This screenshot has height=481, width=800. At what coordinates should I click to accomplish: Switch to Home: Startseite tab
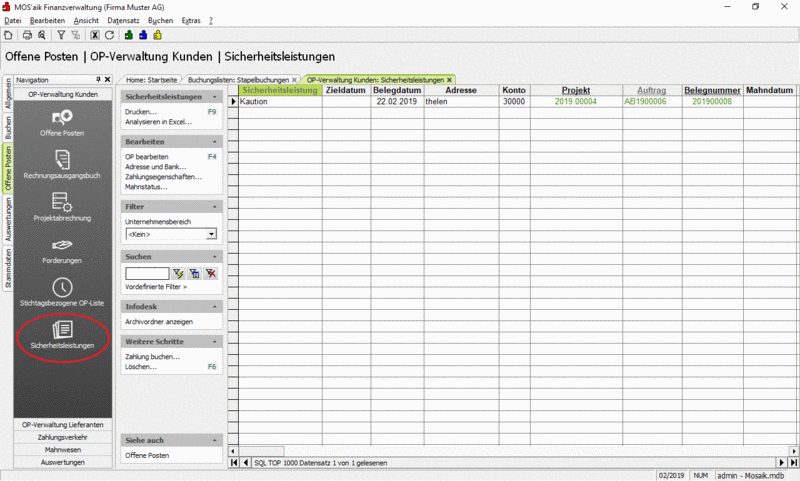click(x=151, y=80)
